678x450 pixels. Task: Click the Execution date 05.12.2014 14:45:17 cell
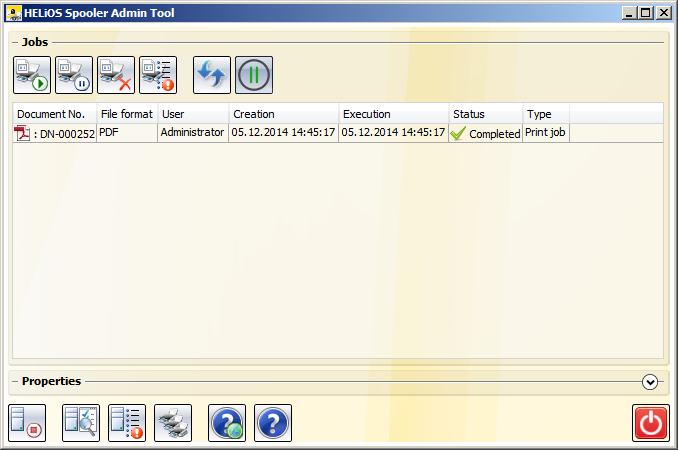pos(393,133)
